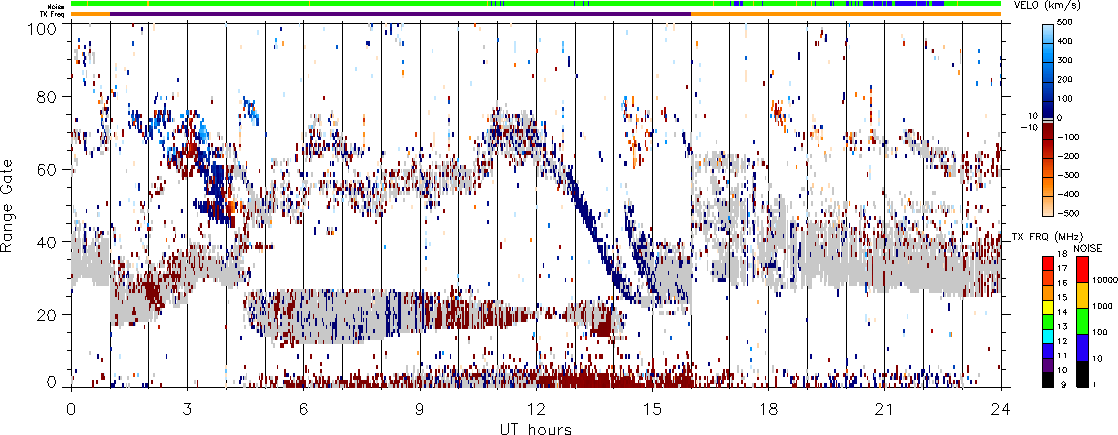Click the NOISE level color bar

click(1082, 322)
